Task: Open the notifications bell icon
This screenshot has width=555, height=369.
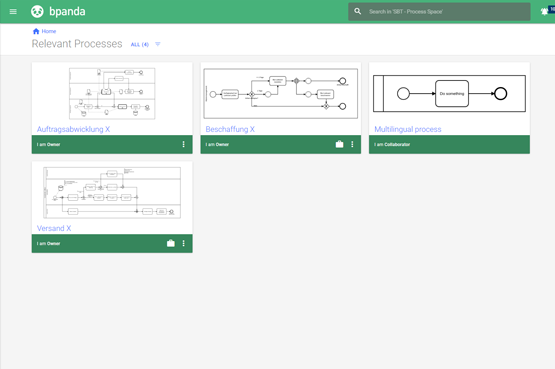Action: click(x=544, y=12)
